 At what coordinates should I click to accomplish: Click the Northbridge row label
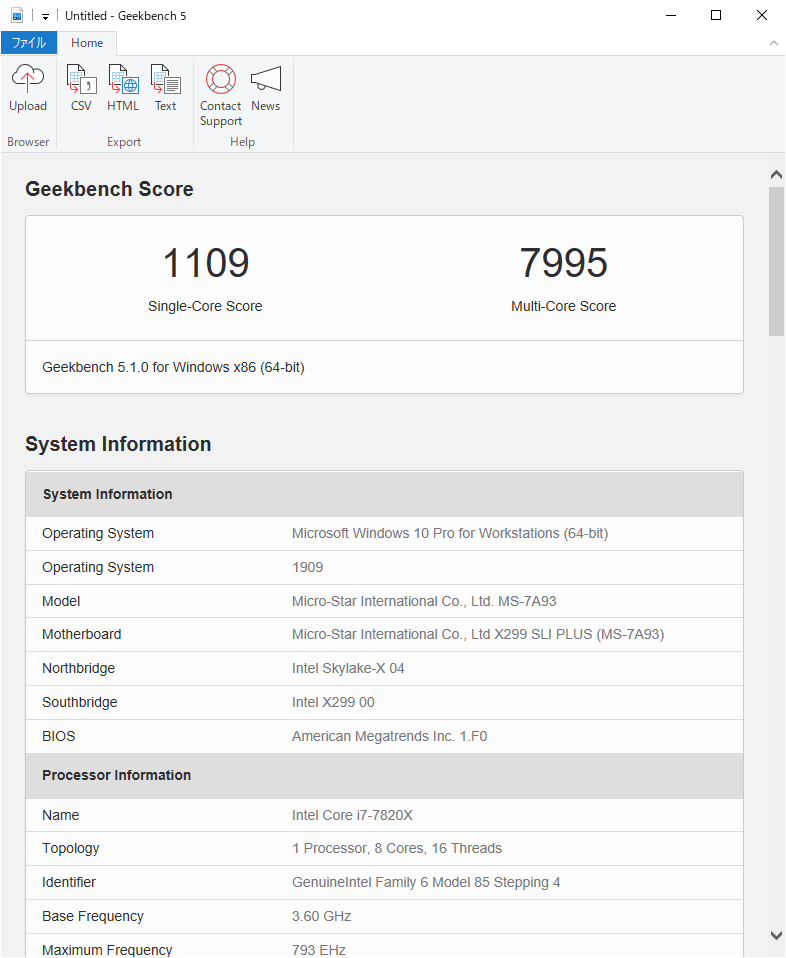[x=79, y=668]
